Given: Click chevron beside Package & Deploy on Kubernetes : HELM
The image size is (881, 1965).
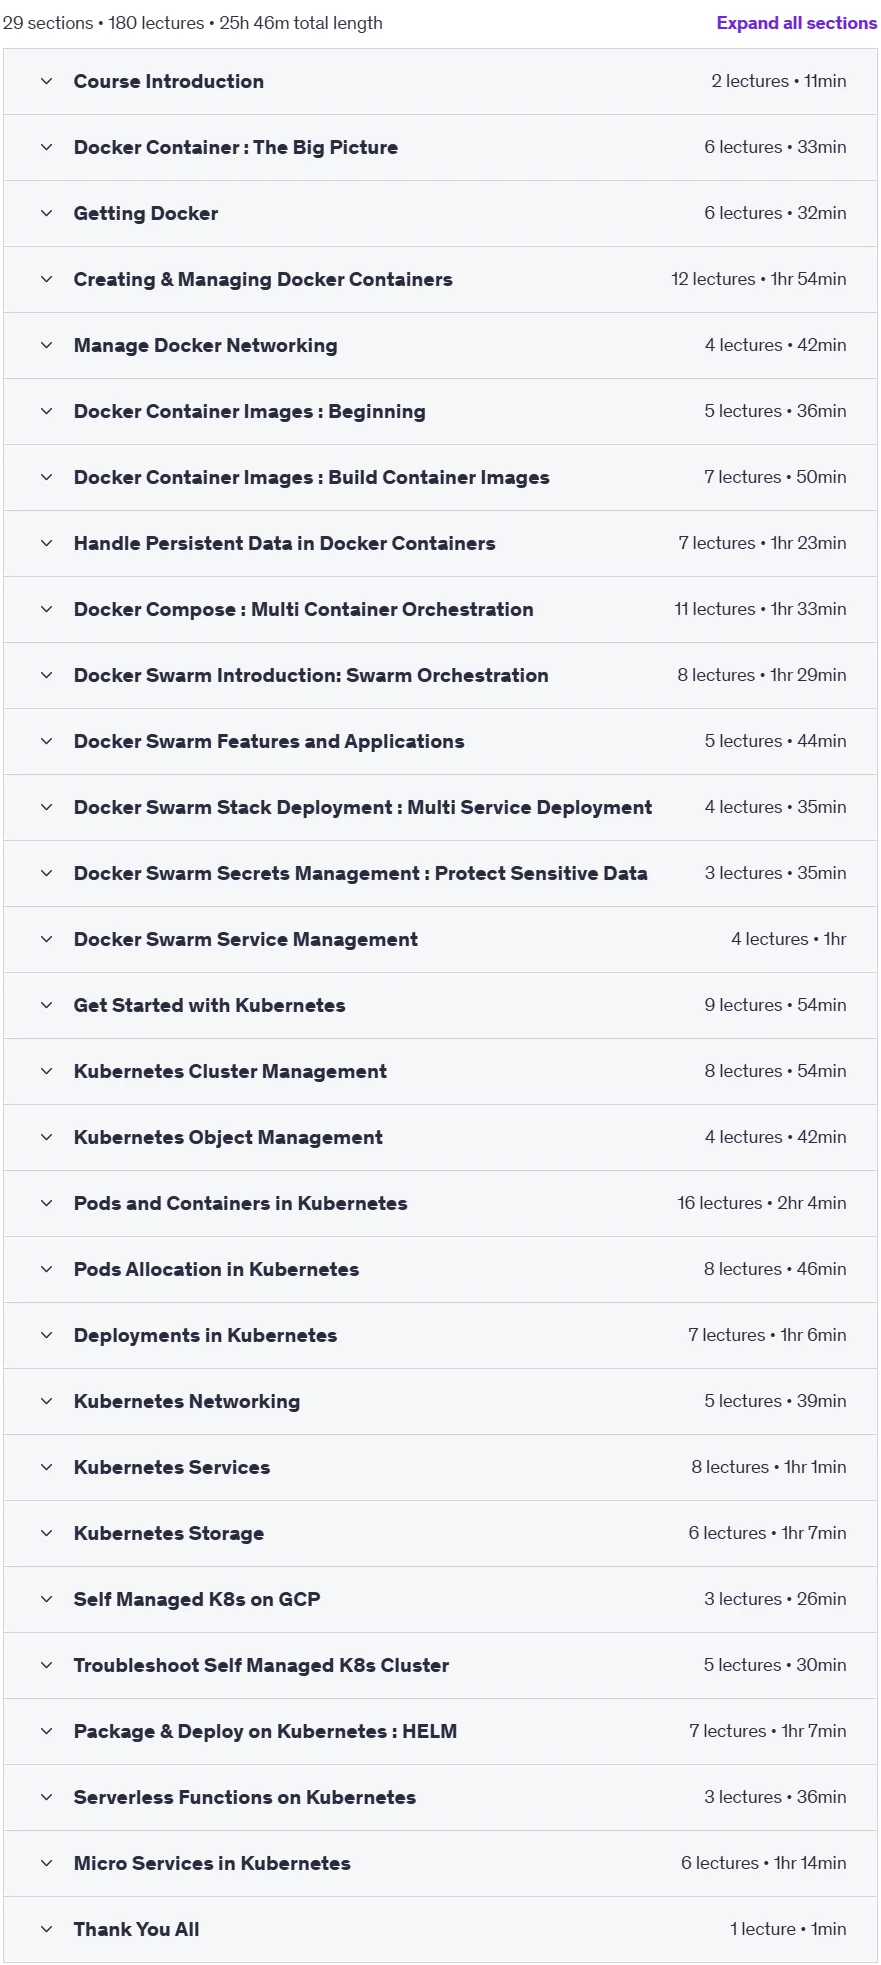Looking at the screenshot, I should click(x=46, y=1731).
